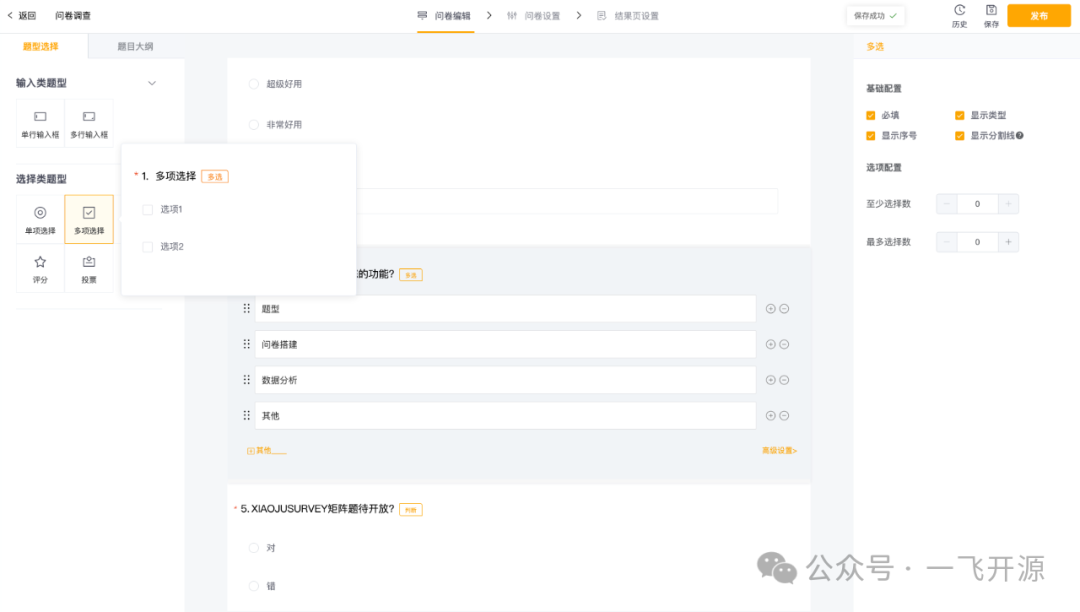This screenshot has height=612, width=1080.
Task: Click the 多项选择 preview title
Action: [176, 176]
